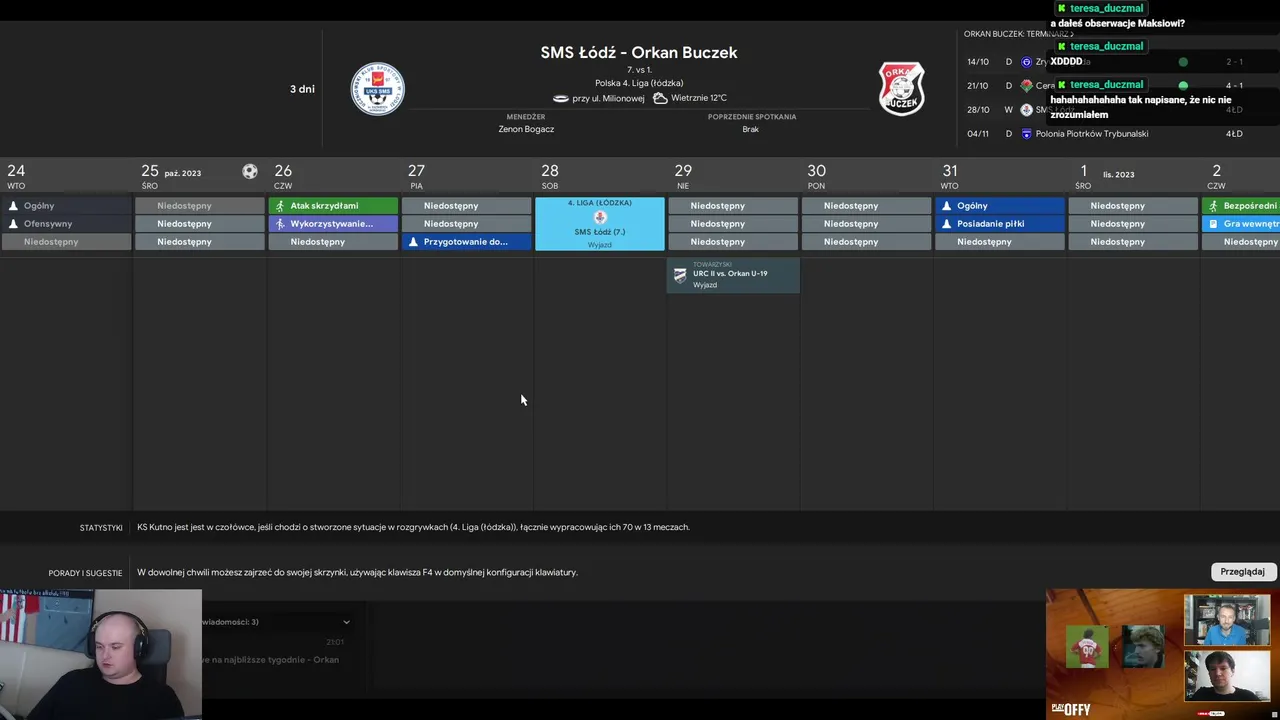Select the Gra wewnętr... training session
Viewport: 1280px width, 720px height.
[x=1240, y=224]
